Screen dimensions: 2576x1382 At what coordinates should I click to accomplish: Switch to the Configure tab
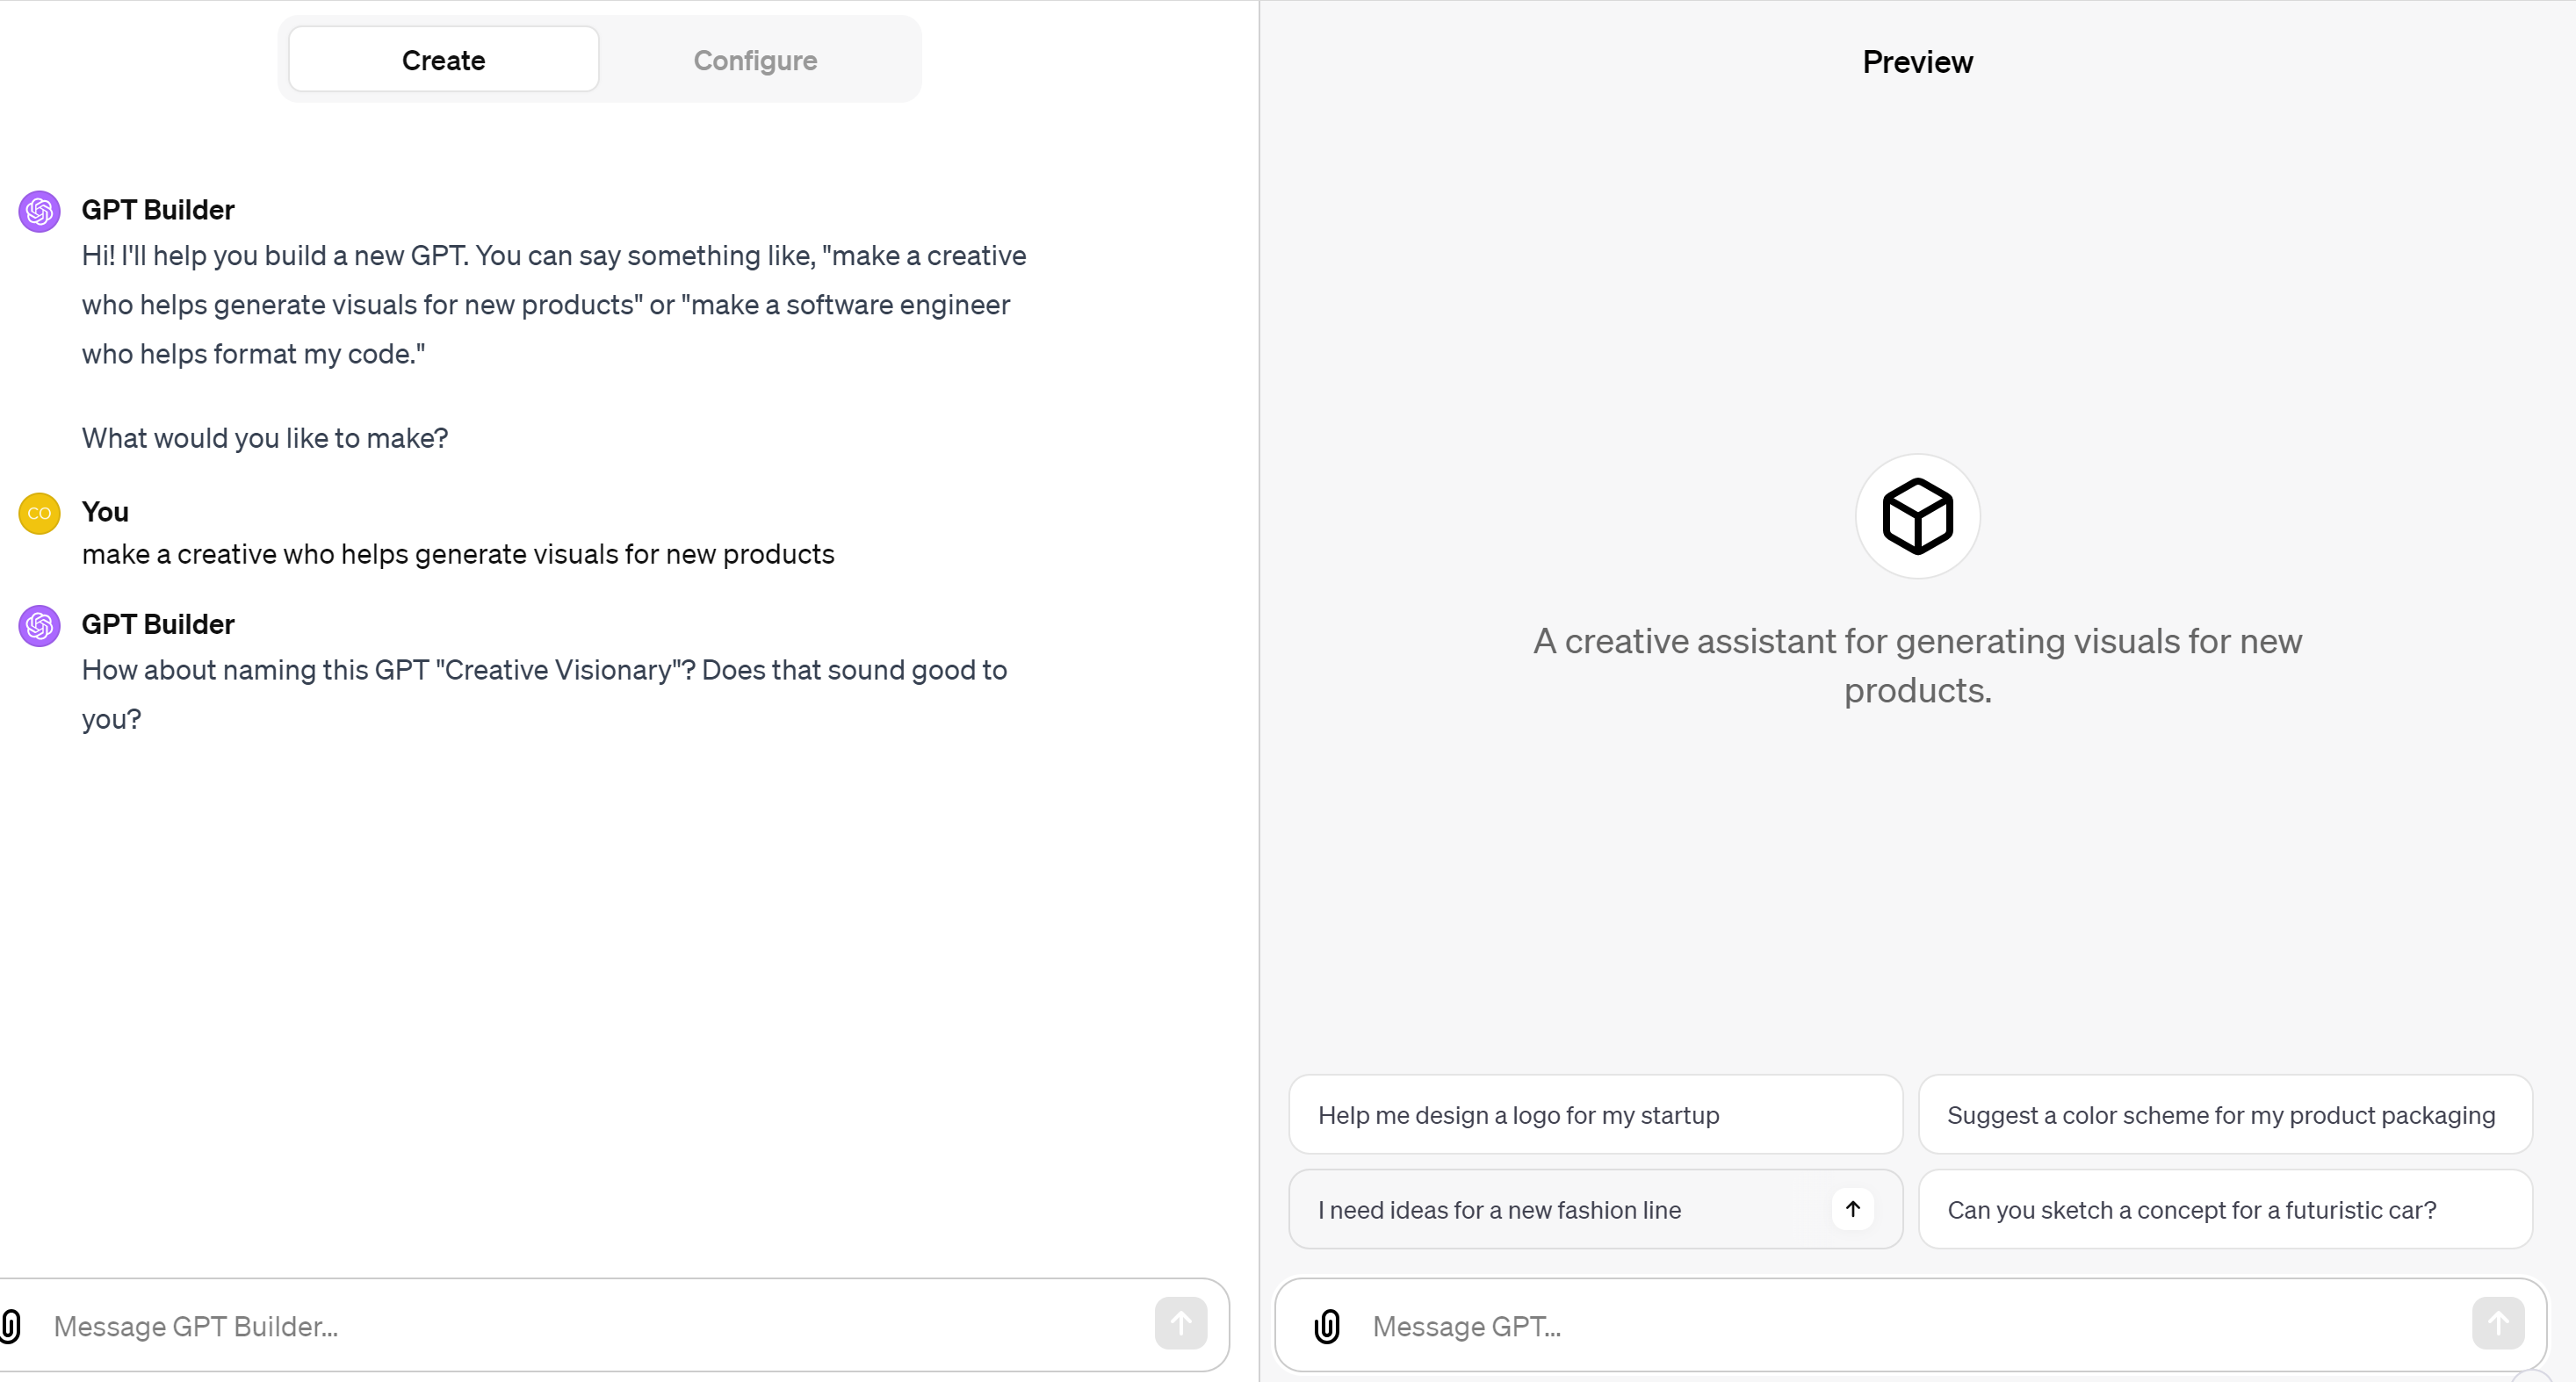coord(755,60)
